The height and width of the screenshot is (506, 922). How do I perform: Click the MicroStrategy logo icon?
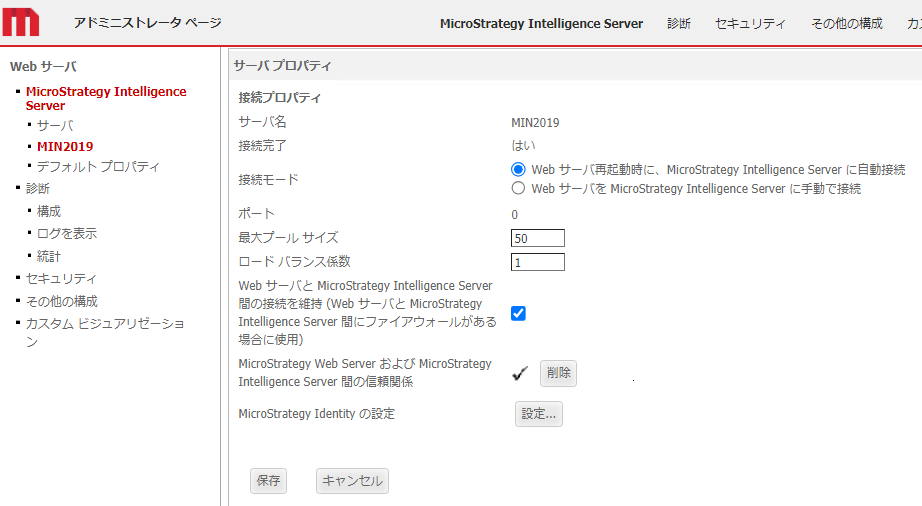[x=21, y=22]
